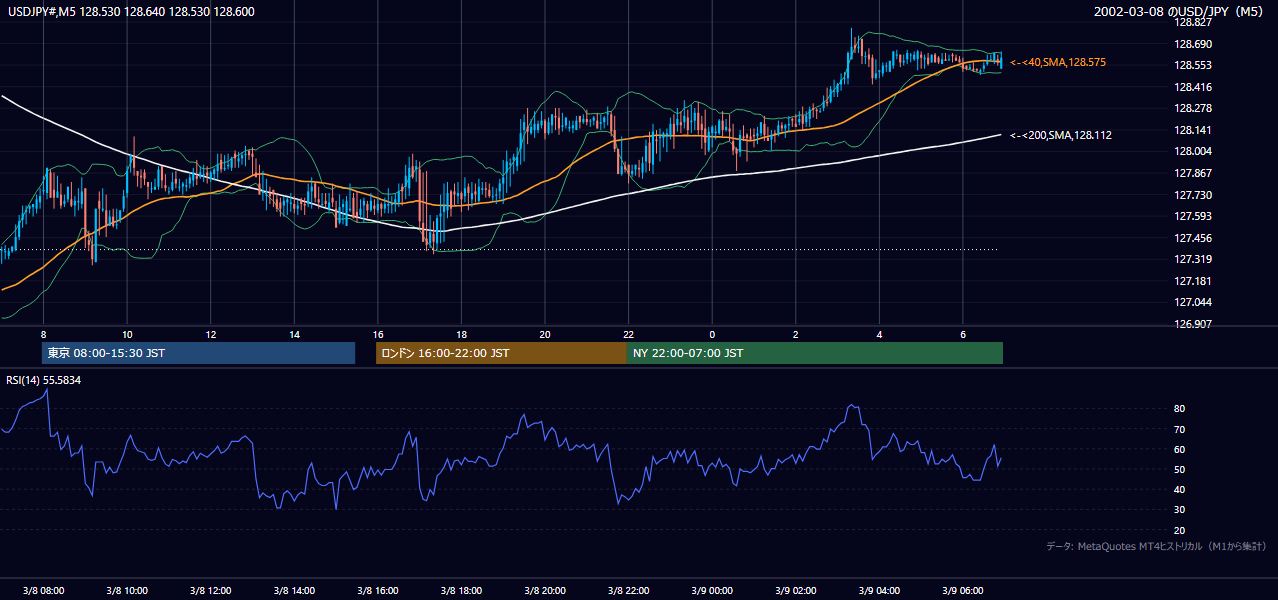Click price axis value 128.004
1278x600 pixels.
(x=1193, y=151)
